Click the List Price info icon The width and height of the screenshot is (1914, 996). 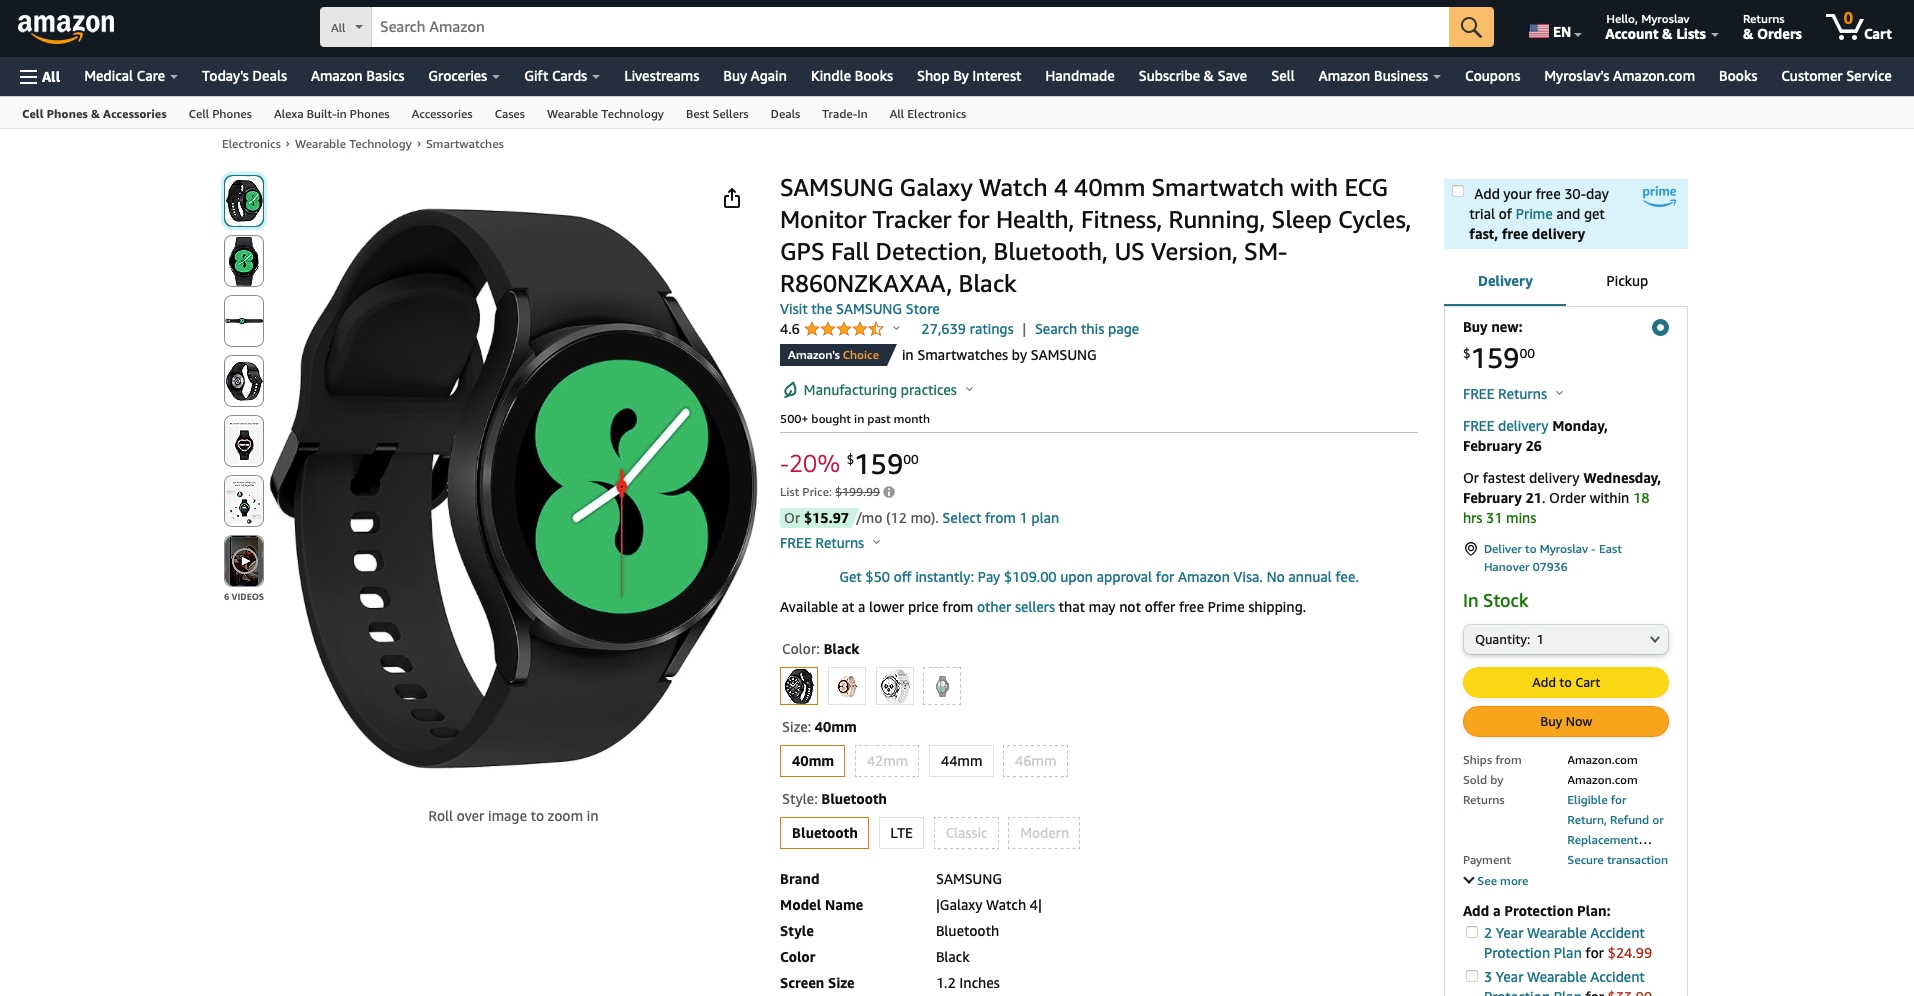tap(889, 492)
